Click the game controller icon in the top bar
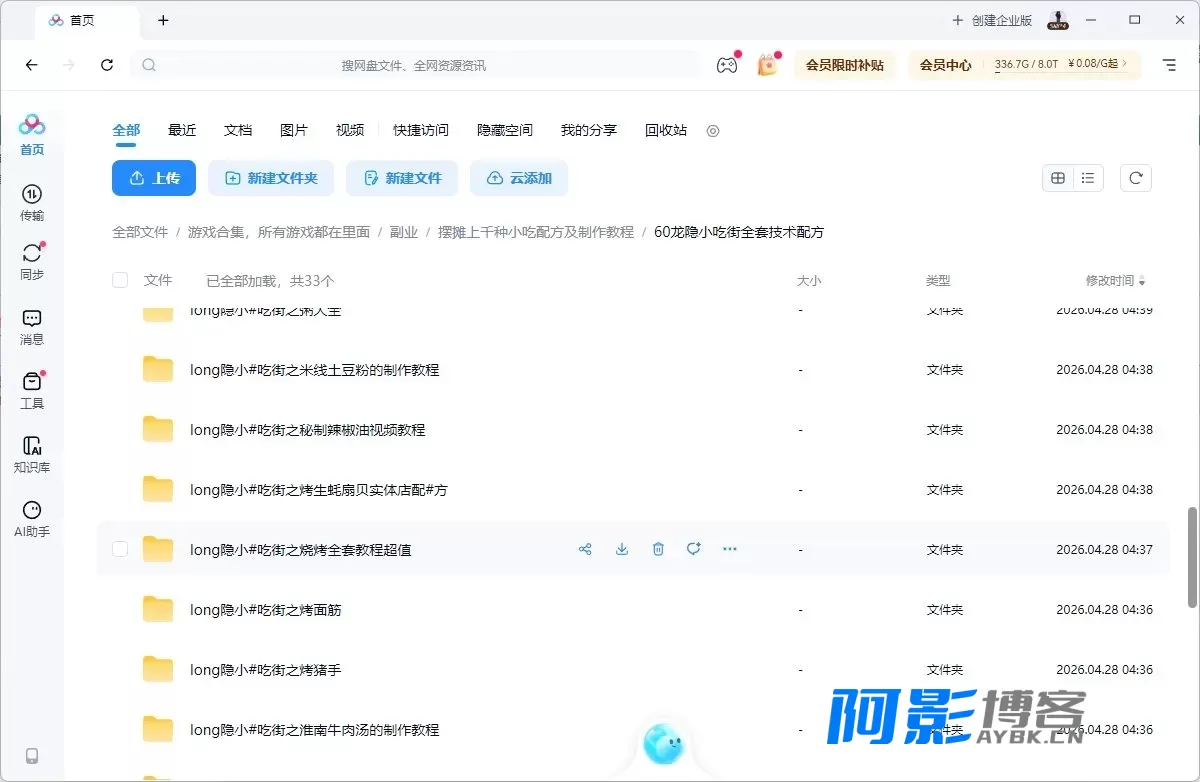This screenshot has width=1200, height=782. point(727,65)
